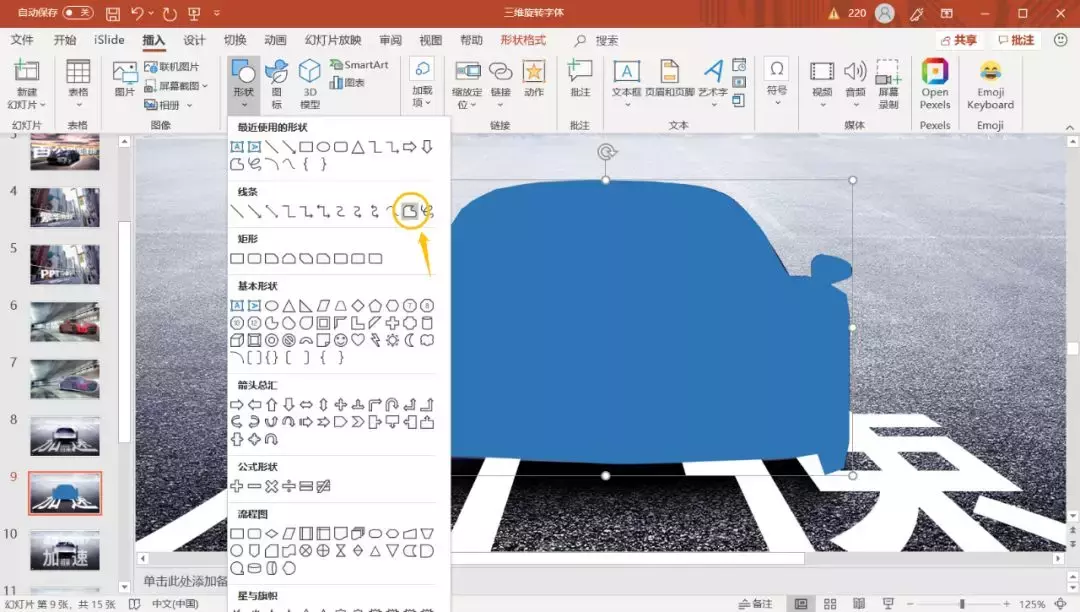Insert a SmartArt graphic

tap(359, 65)
